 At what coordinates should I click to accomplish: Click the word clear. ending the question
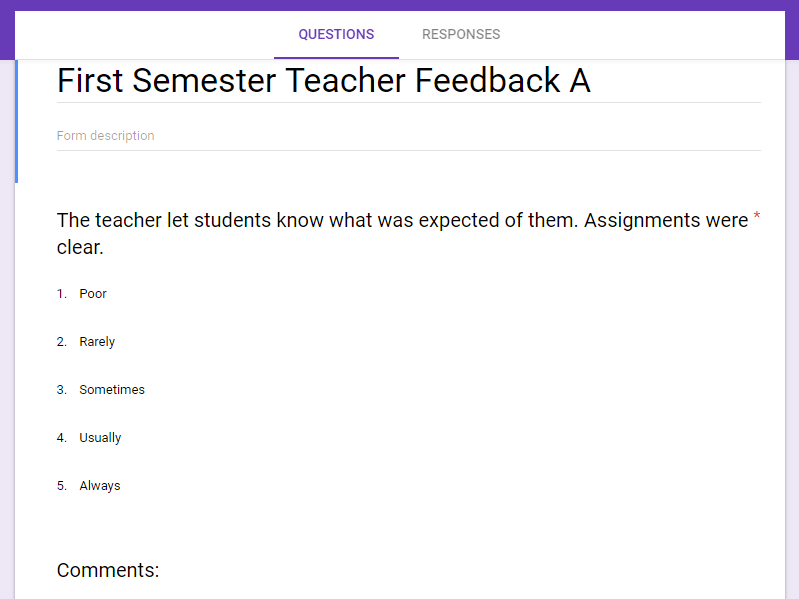point(80,248)
